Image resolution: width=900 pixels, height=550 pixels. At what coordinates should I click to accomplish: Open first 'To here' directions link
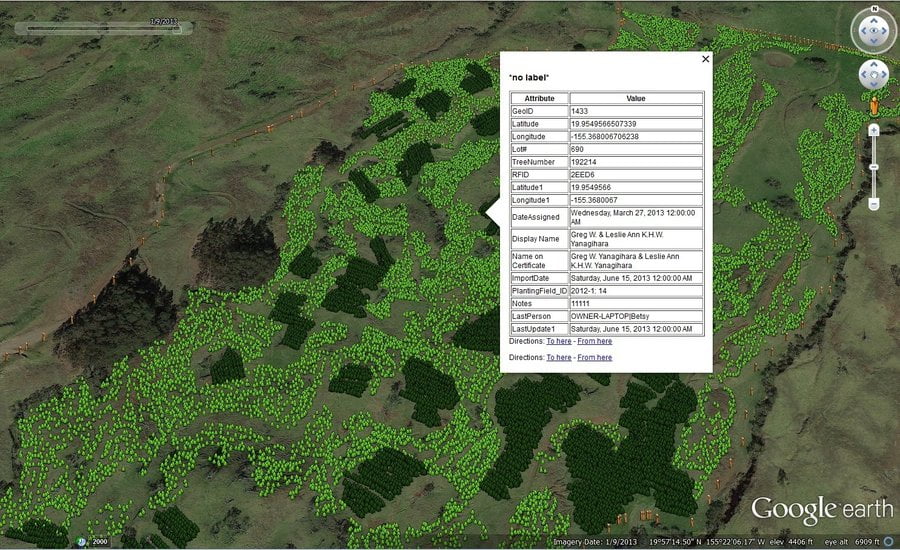558,342
